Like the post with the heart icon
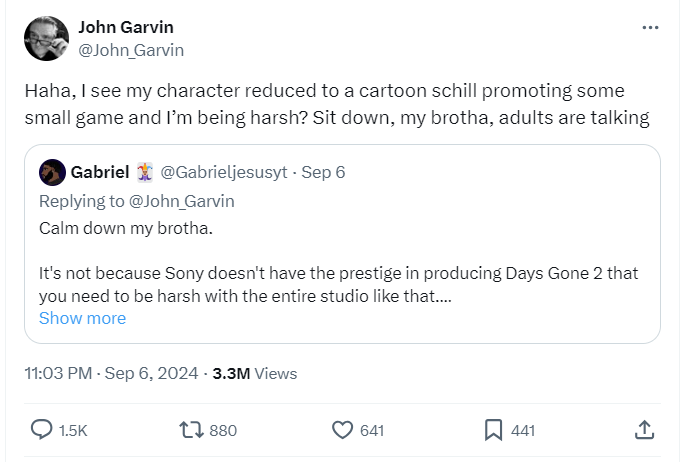Image resolution: width=691 pixels, height=462 pixels. pos(343,430)
